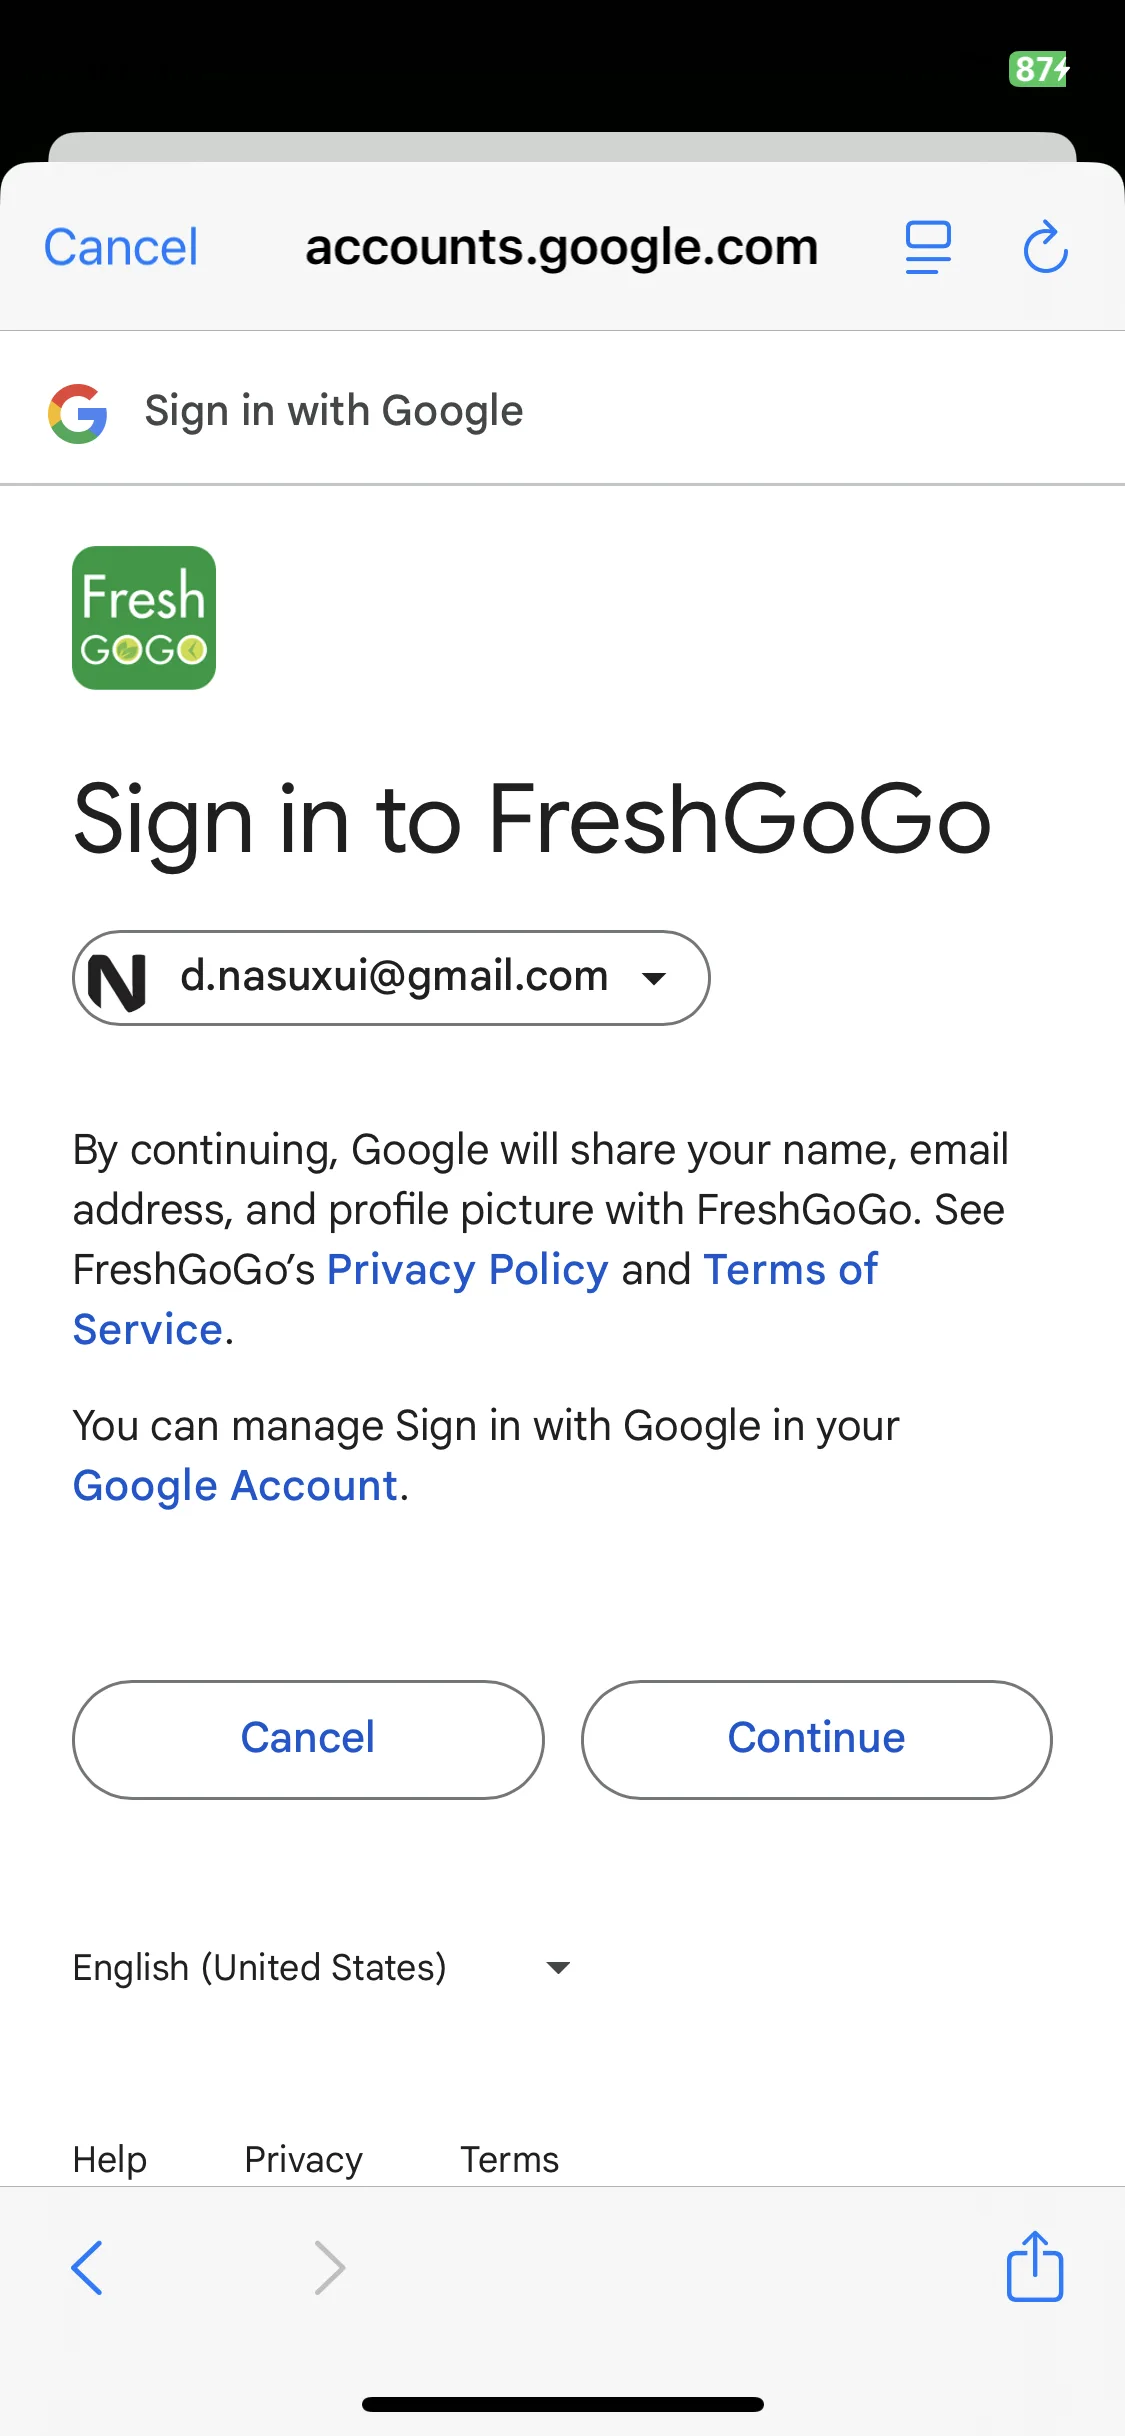
Task: Tap the language dropdown arrow
Action: [x=558, y=1968]
